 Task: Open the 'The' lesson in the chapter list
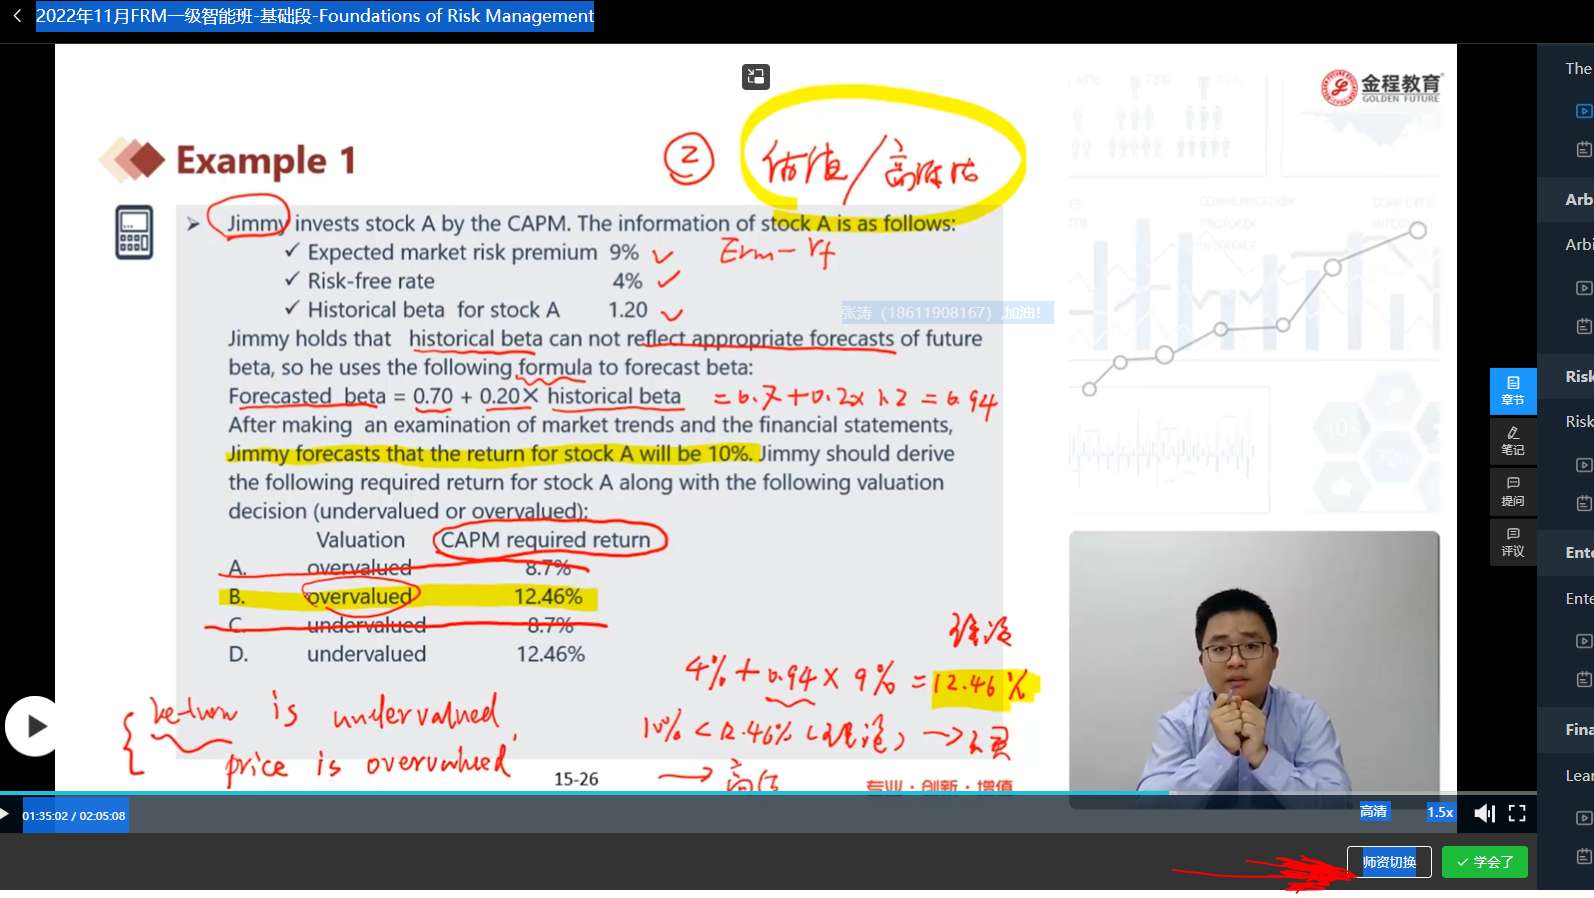pyautogui.click(x=1579, y=69)
